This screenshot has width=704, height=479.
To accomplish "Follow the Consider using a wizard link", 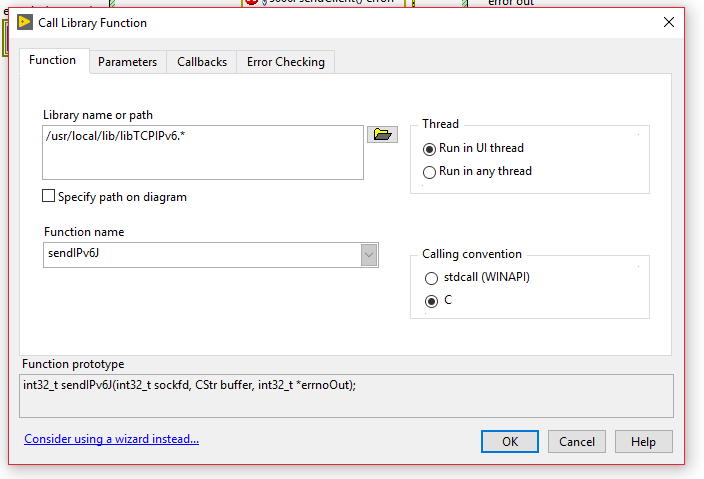I will [112, 439].
